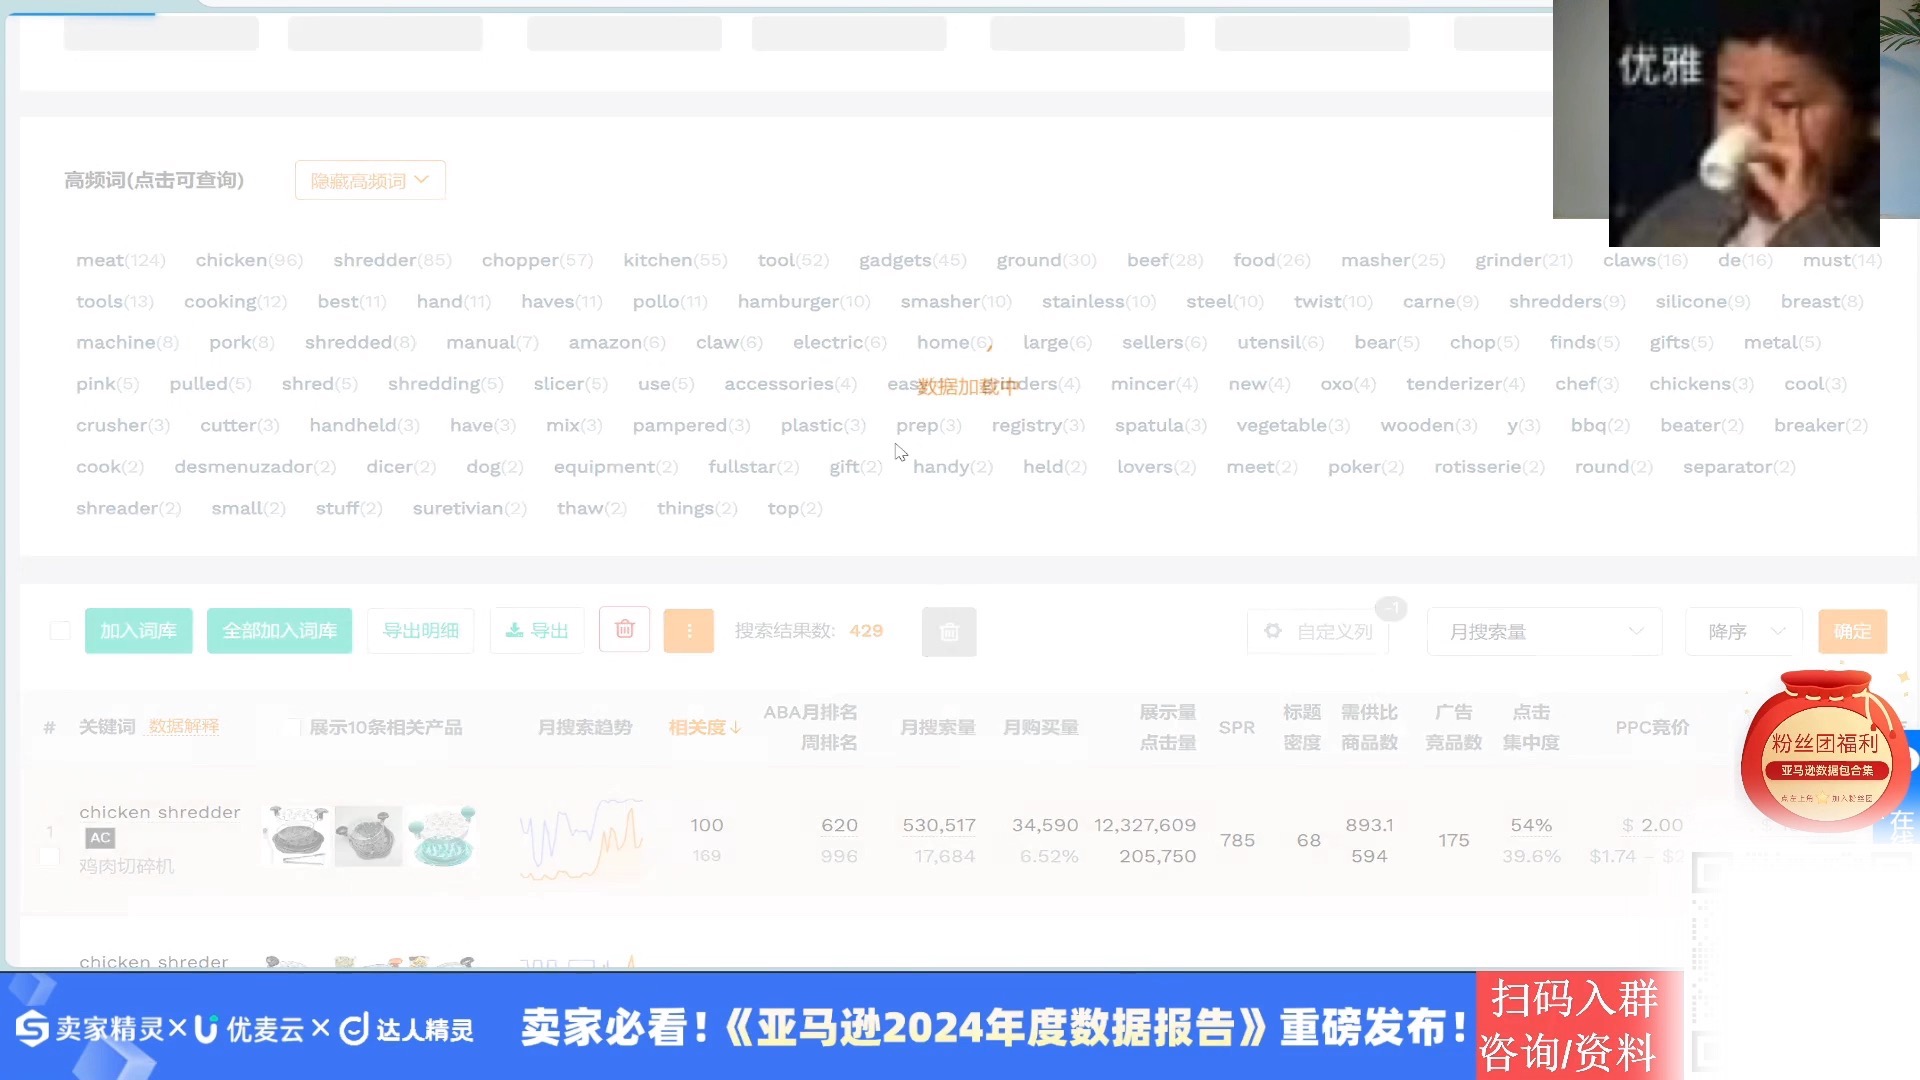
Task: Click the 530,517 monthly search value
Action: tap(939, 825)
